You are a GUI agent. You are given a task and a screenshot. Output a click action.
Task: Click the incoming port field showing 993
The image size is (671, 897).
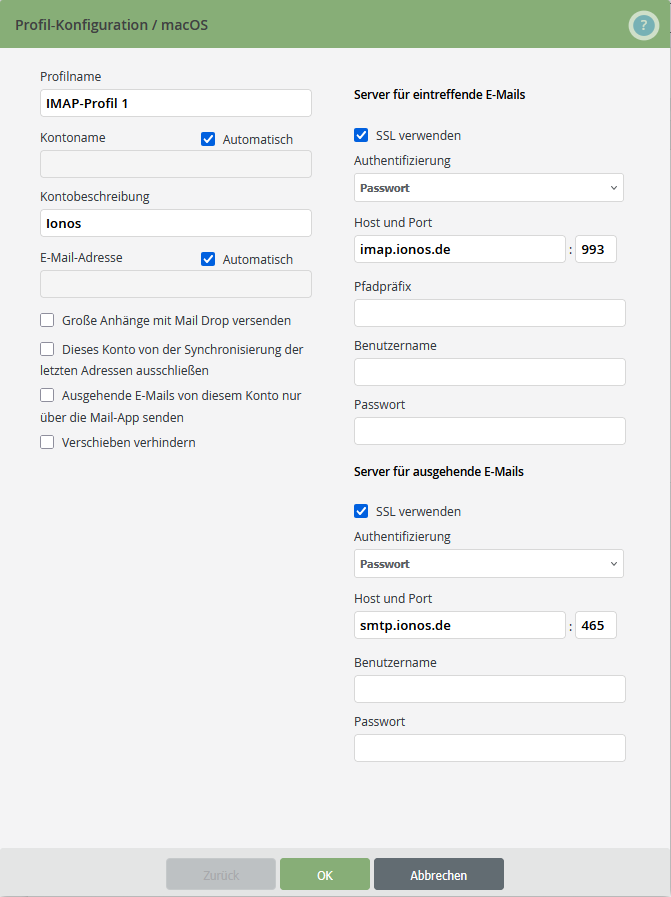595,248
